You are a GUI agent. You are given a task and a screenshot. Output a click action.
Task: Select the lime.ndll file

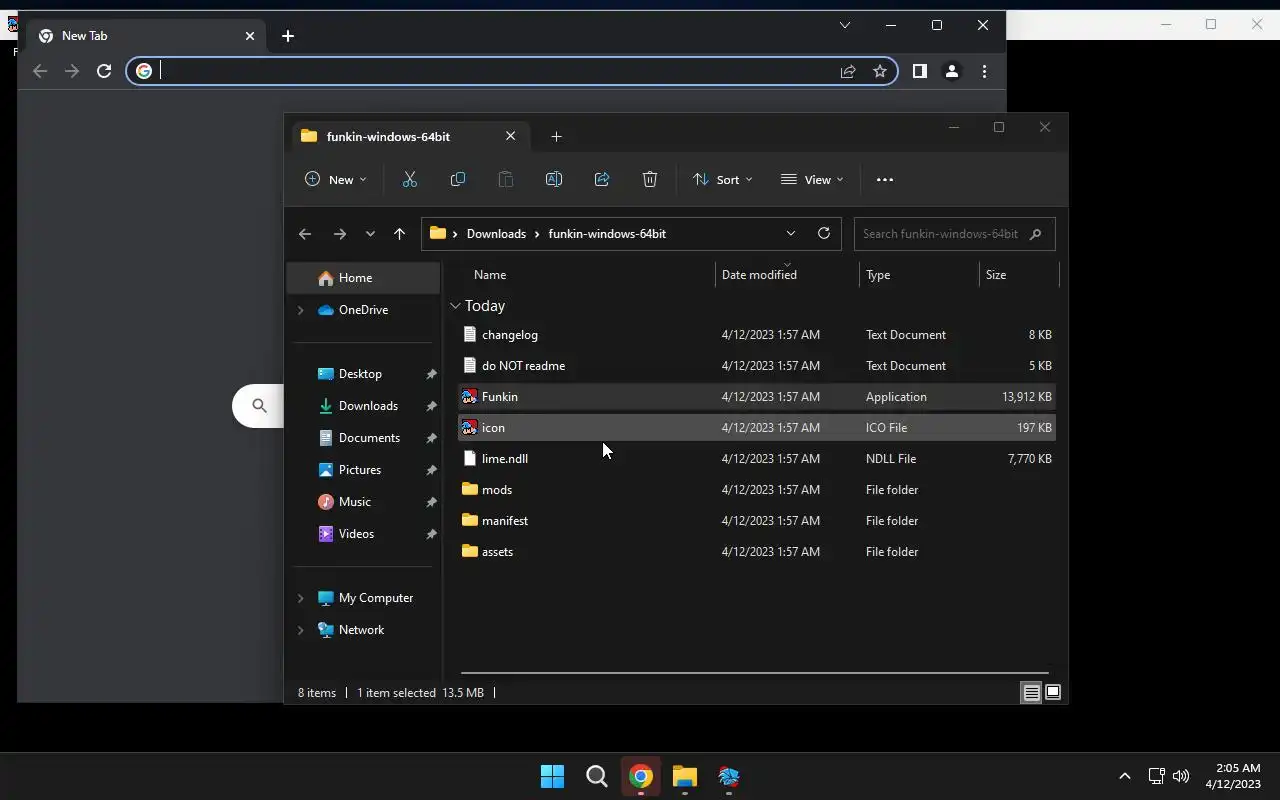coord(756,459)
